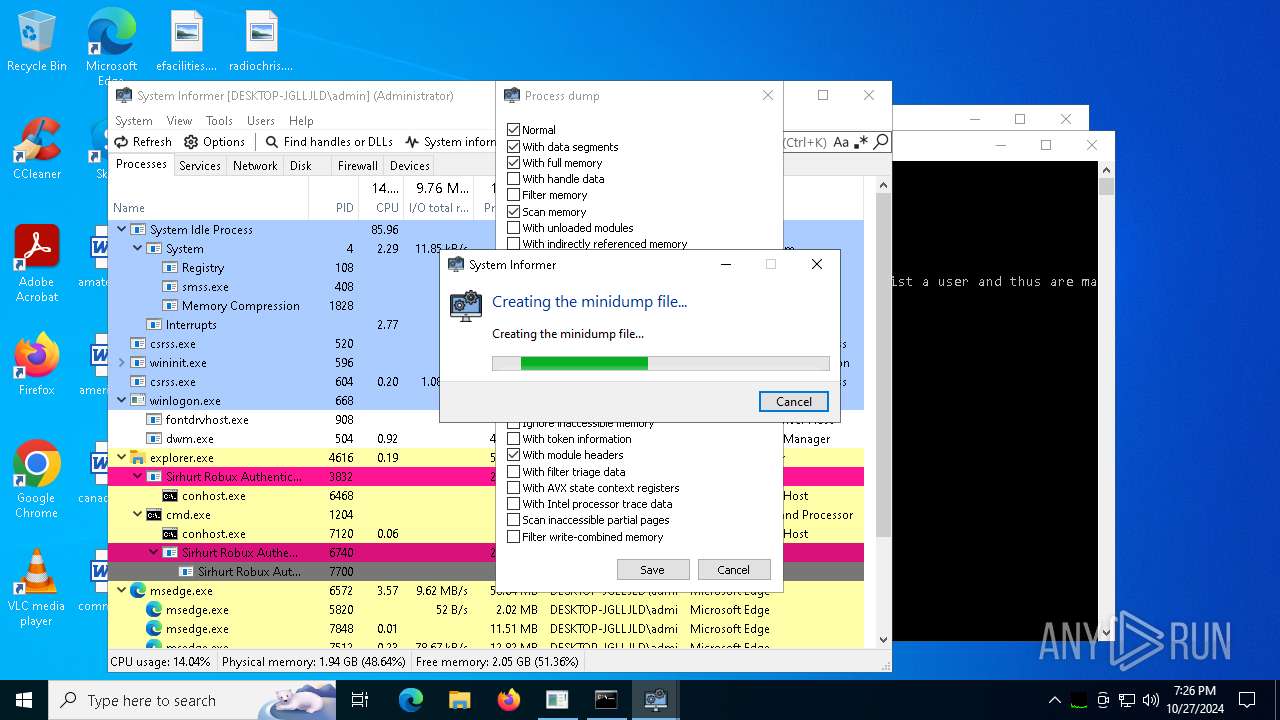The height and width of the screenshot is (720, 1280).
Task: Open System information graph toolbar icon
Action: point(413,142)
